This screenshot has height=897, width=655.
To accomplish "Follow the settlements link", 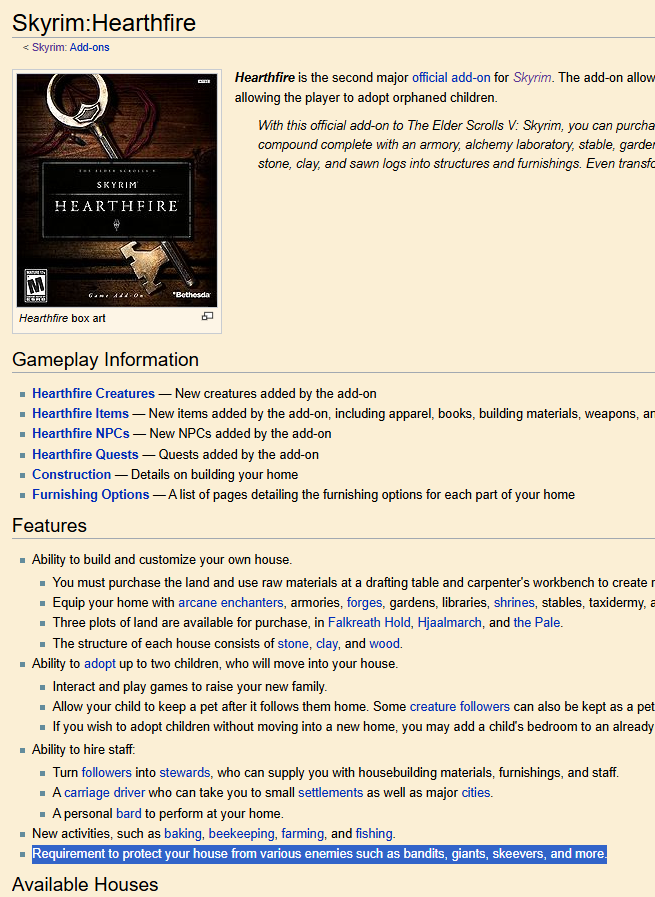I will tap(331, 792).
